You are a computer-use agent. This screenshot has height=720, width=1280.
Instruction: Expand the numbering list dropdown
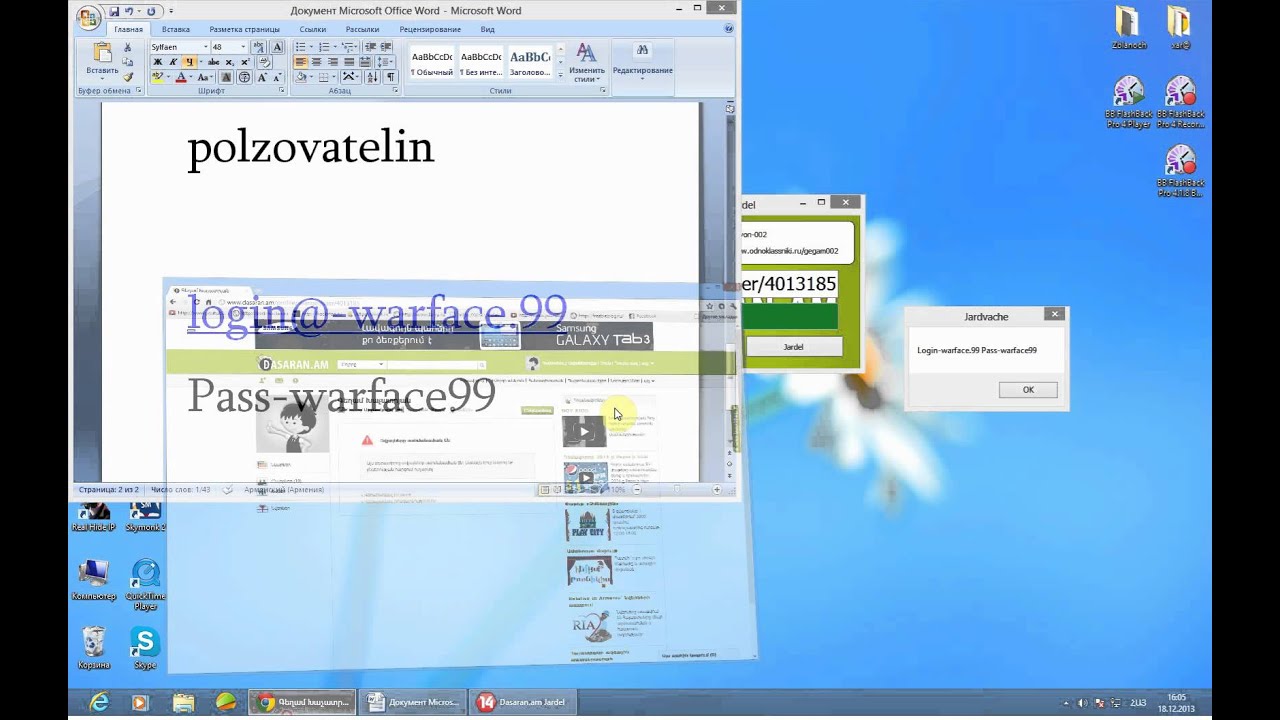[x=335, y=47]
